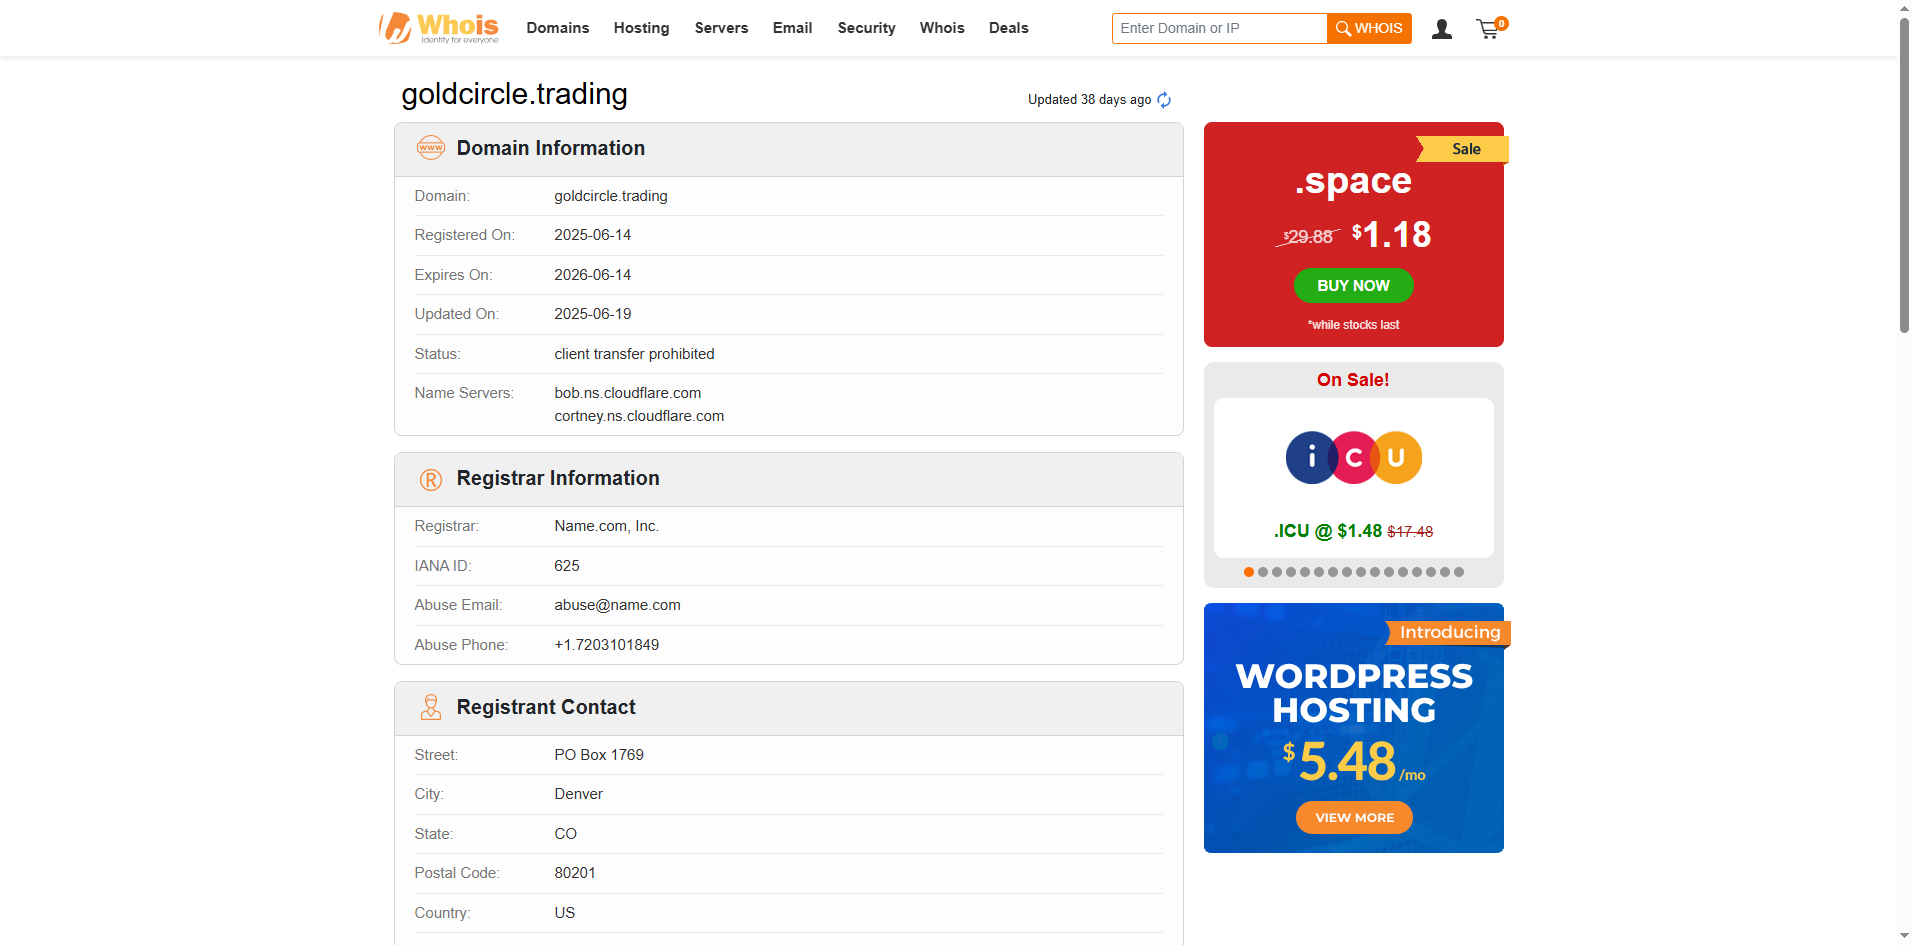This screenshot has width=1912, height=945.
Task: Click the green BUY NOW button
Action: [1353, 286]
